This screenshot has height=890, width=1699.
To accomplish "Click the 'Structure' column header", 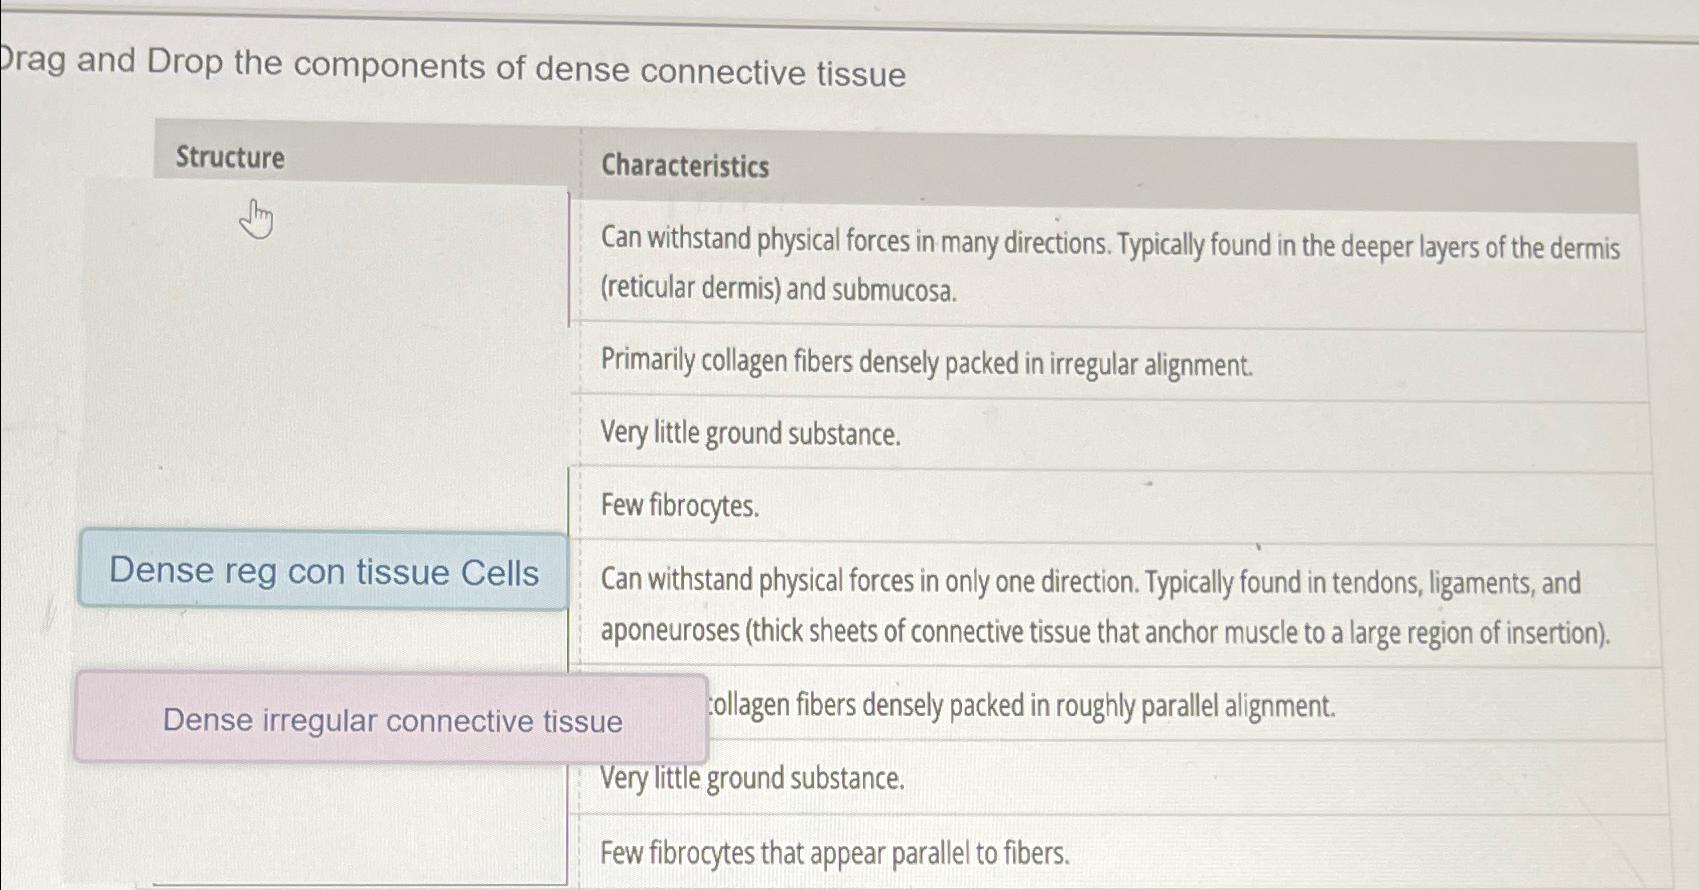I will tap(228, 157).
